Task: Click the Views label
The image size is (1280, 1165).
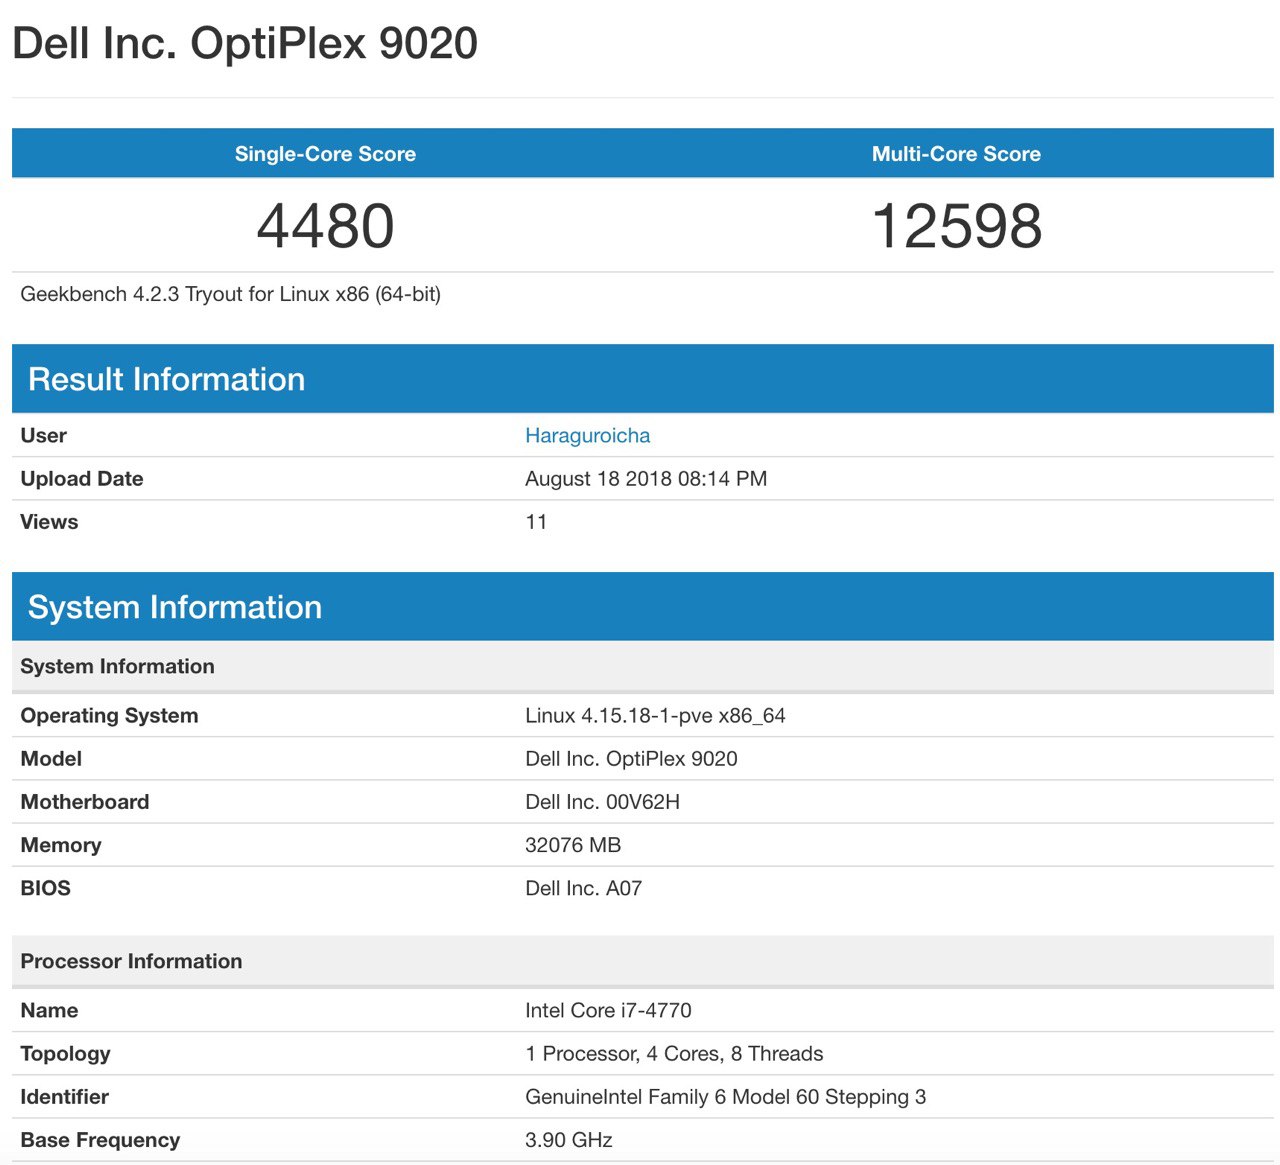Action: pos(49,522)
